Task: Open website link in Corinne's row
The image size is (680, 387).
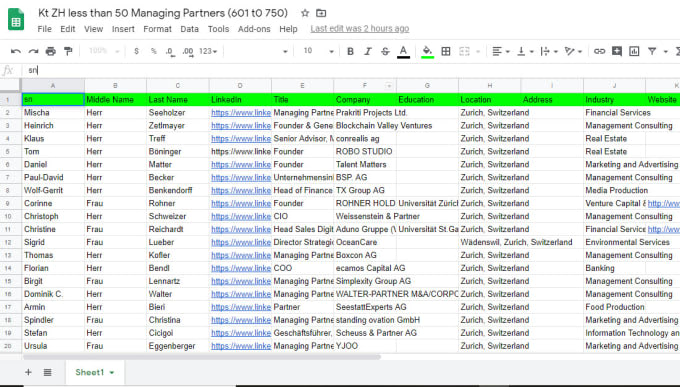Action: [x=664, y=203]
